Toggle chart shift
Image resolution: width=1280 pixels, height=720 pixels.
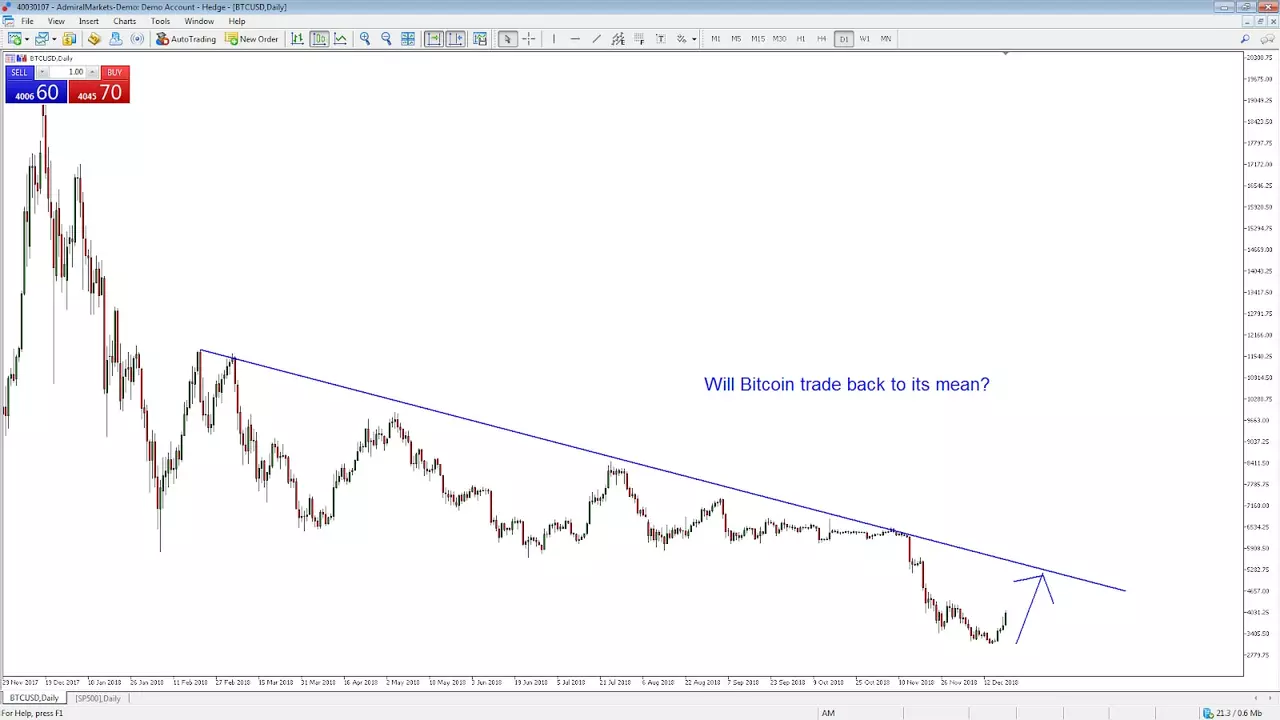[x=456, y=39]
